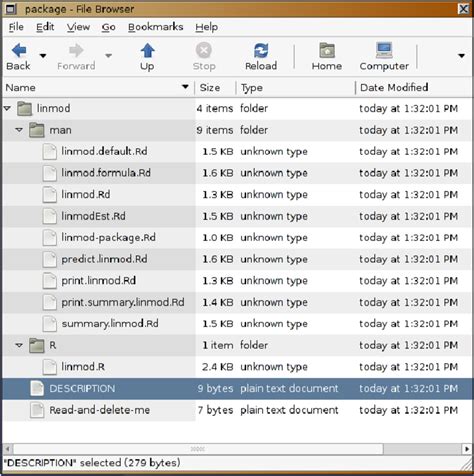
Task: Open the View menu
Action: click(78, 27)
